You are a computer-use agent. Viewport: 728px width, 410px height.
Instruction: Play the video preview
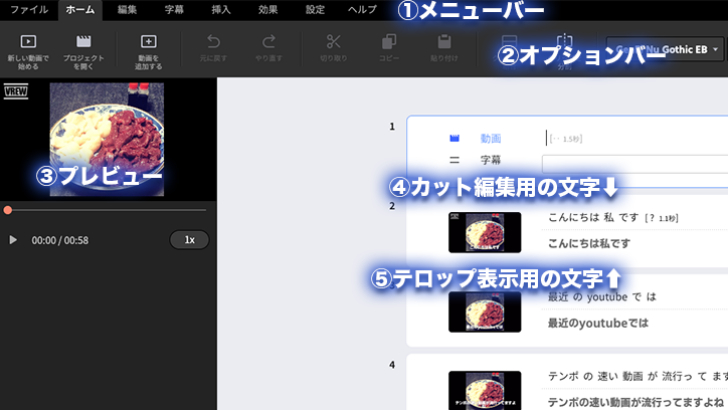pos(13,240)
